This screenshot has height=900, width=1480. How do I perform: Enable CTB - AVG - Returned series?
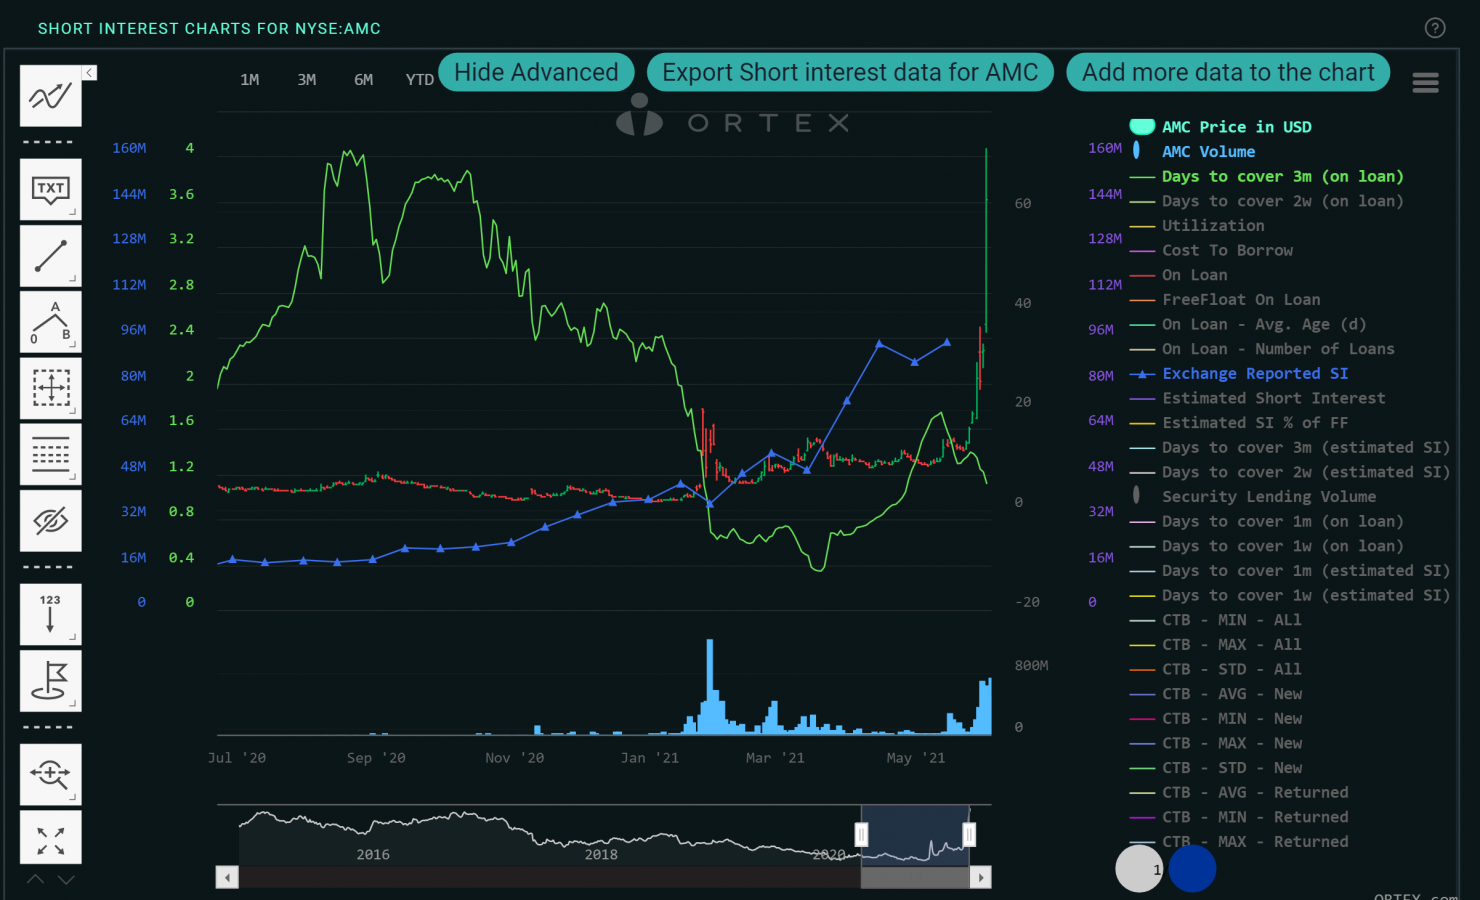[1255, 792]
